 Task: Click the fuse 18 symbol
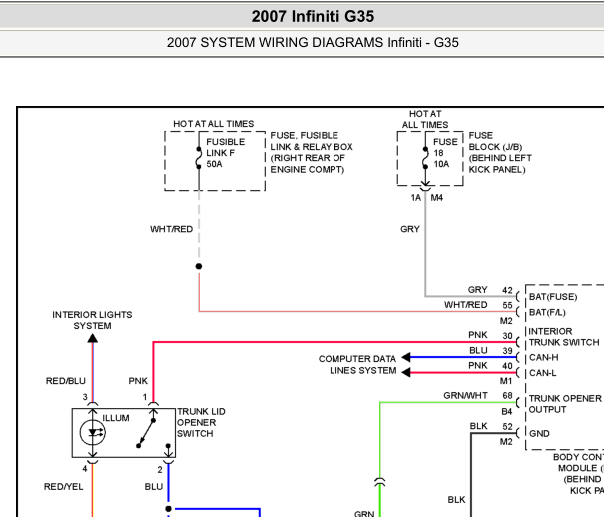(425, 158)
